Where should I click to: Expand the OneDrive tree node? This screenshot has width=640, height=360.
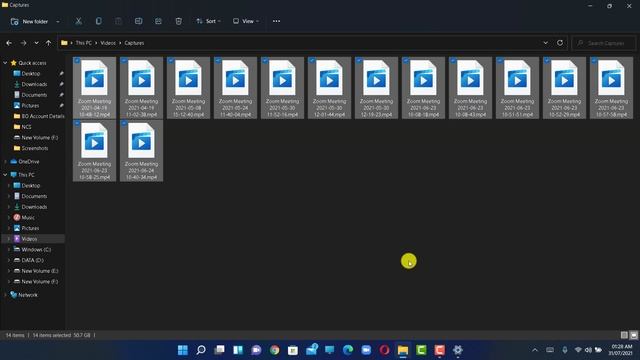5,162
